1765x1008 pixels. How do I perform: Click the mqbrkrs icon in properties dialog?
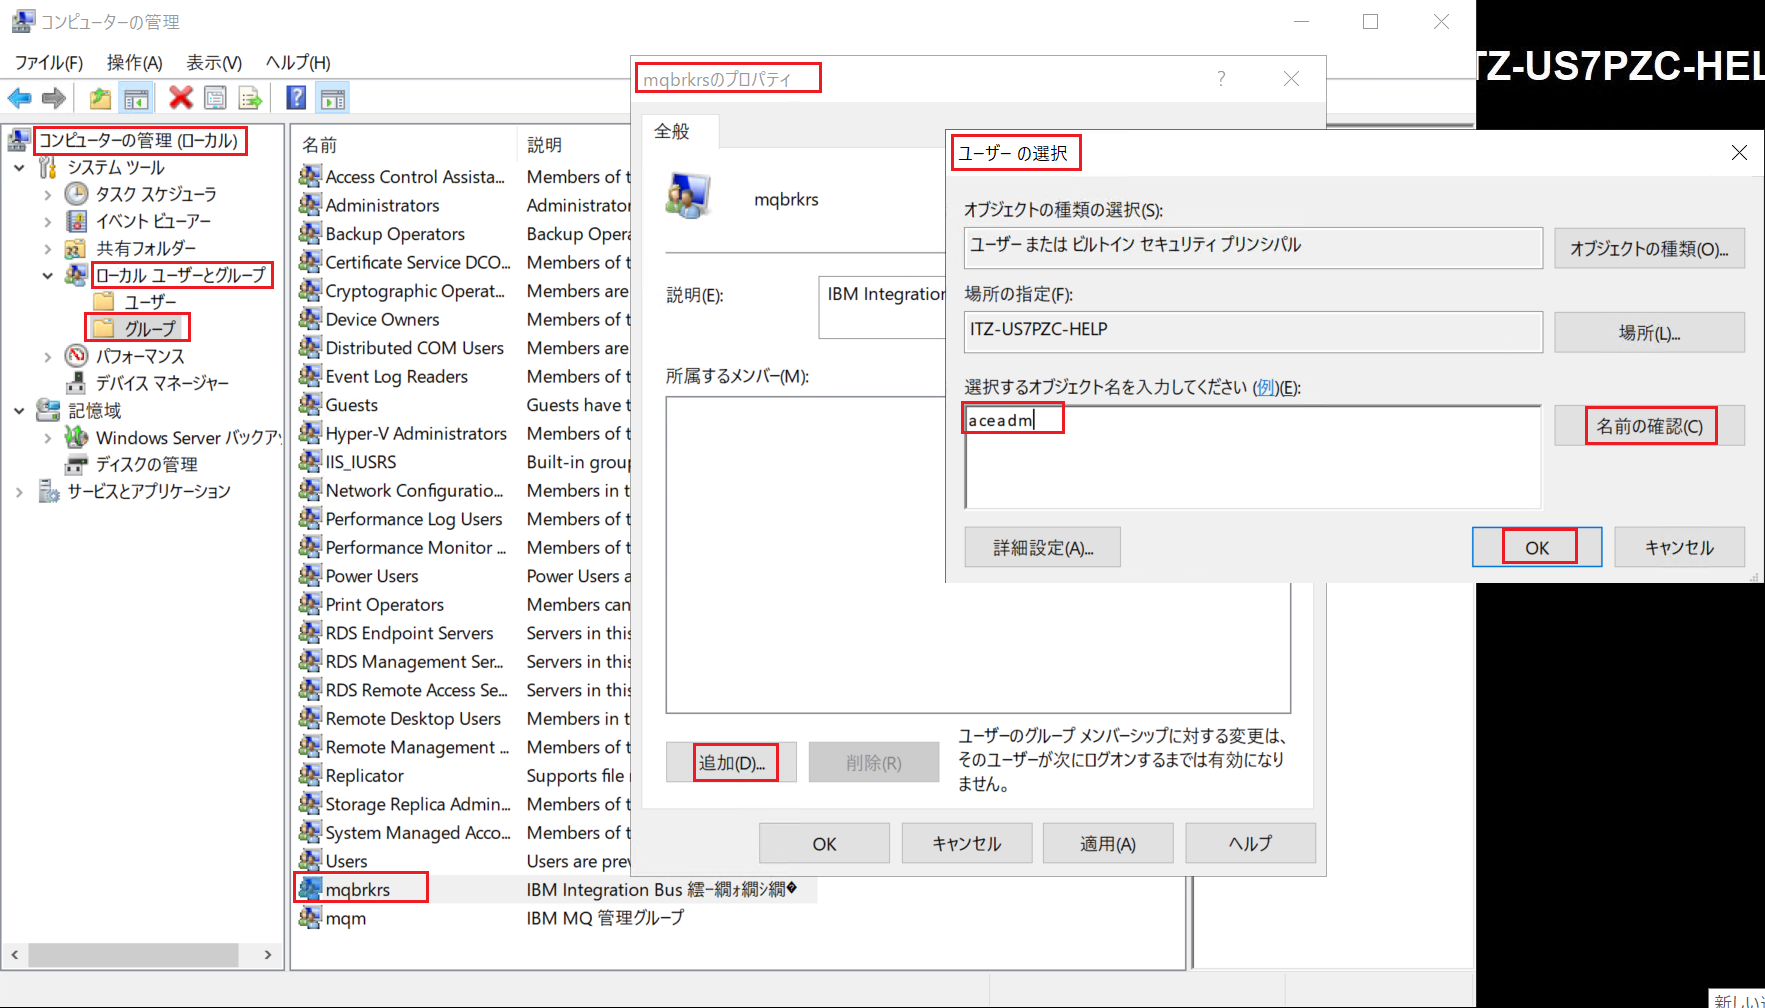688,196
